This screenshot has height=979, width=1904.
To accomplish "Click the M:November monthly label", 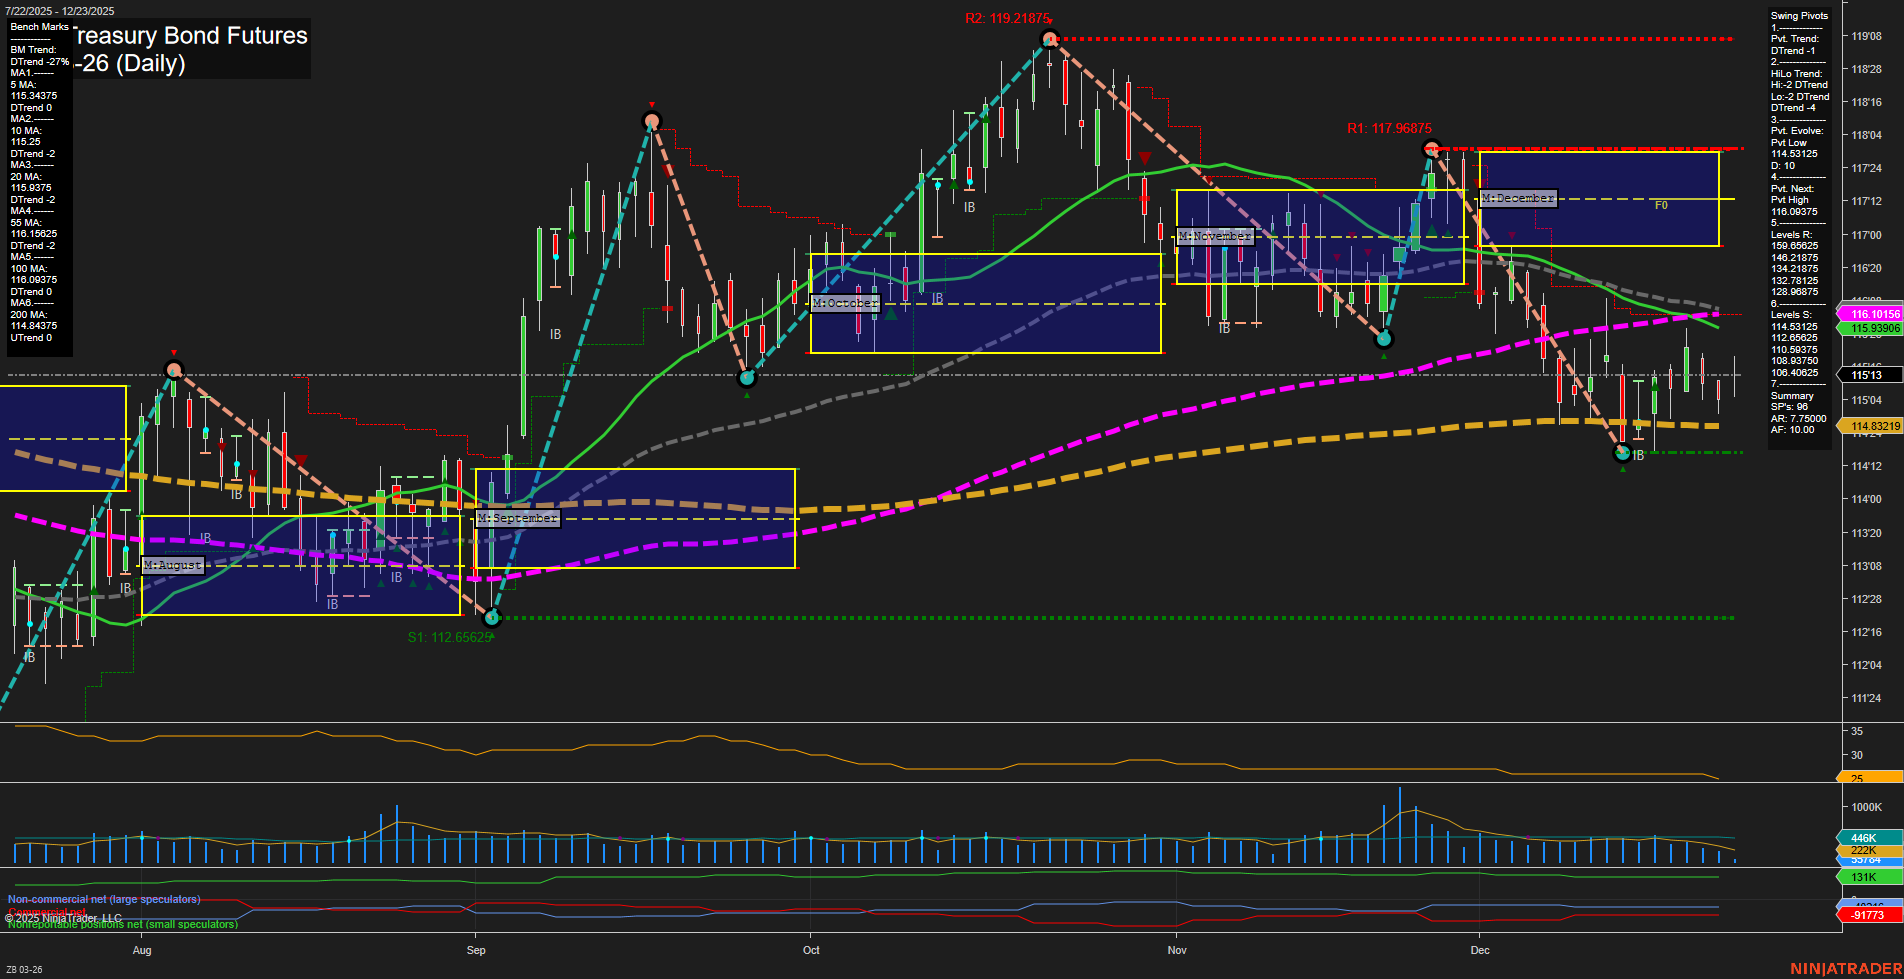I will (x=1214, y=236).
